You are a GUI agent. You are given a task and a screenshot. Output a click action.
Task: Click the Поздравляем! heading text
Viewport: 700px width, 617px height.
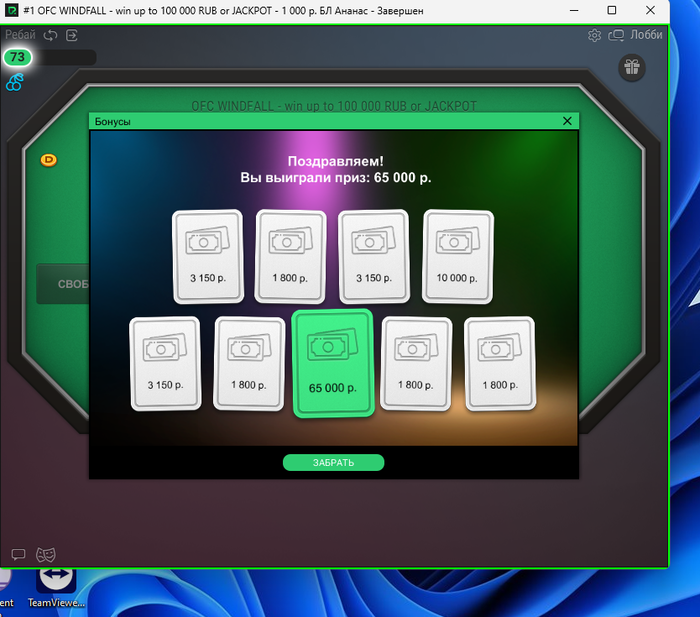point(335,161)
